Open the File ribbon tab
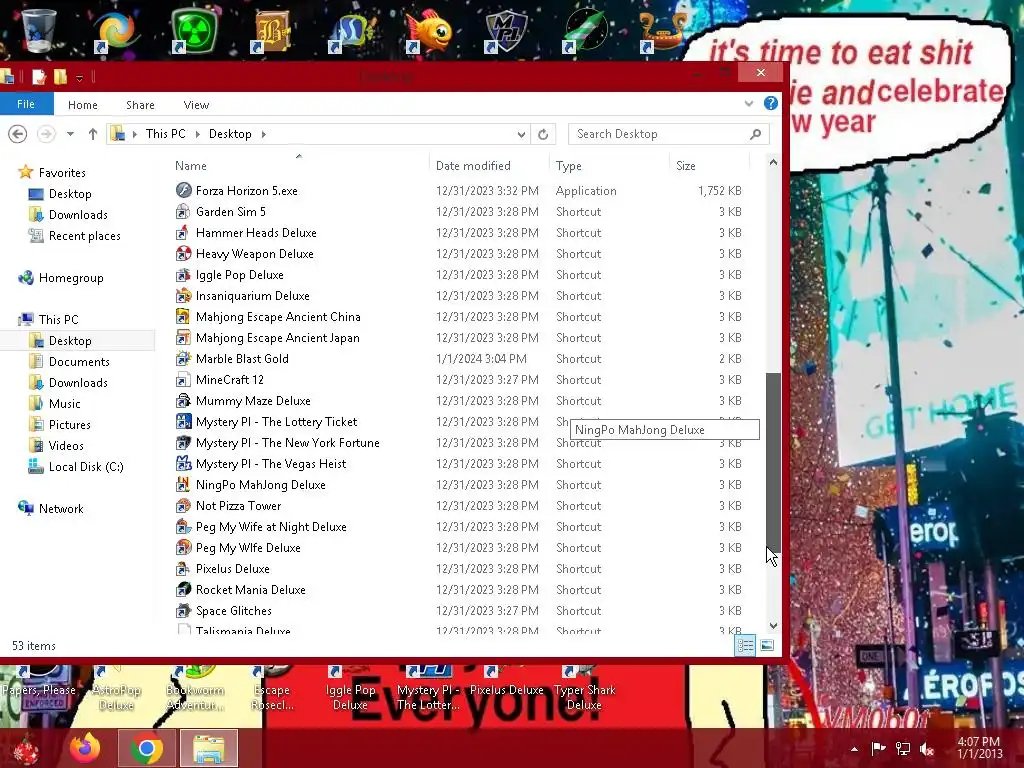Screen dimensions: 1024x768 pyautogui.click(x=26, y=104)
